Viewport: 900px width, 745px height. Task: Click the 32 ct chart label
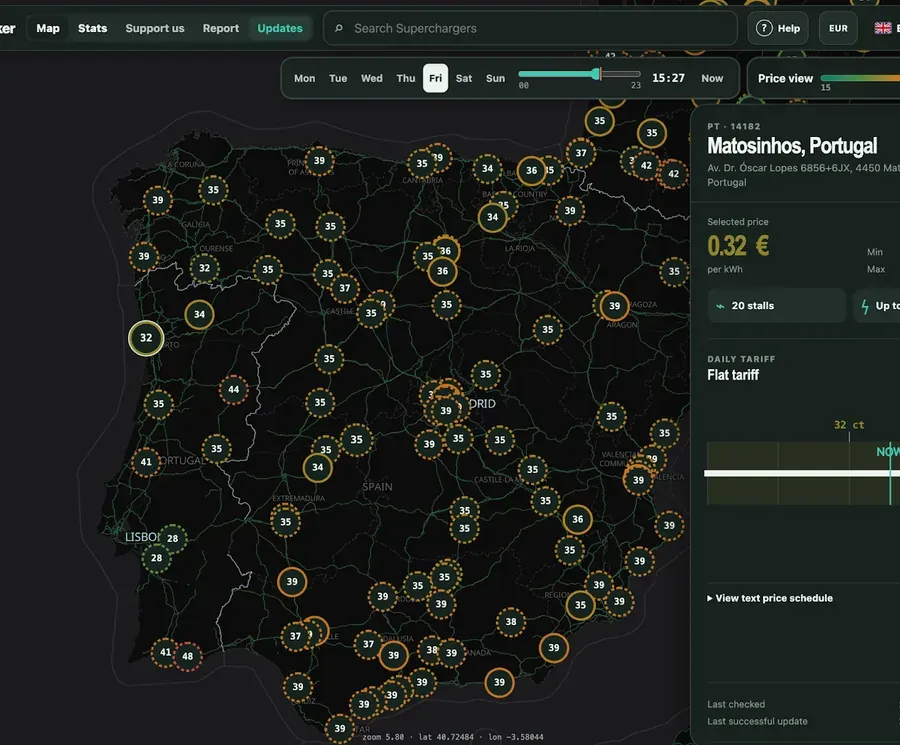849,425
